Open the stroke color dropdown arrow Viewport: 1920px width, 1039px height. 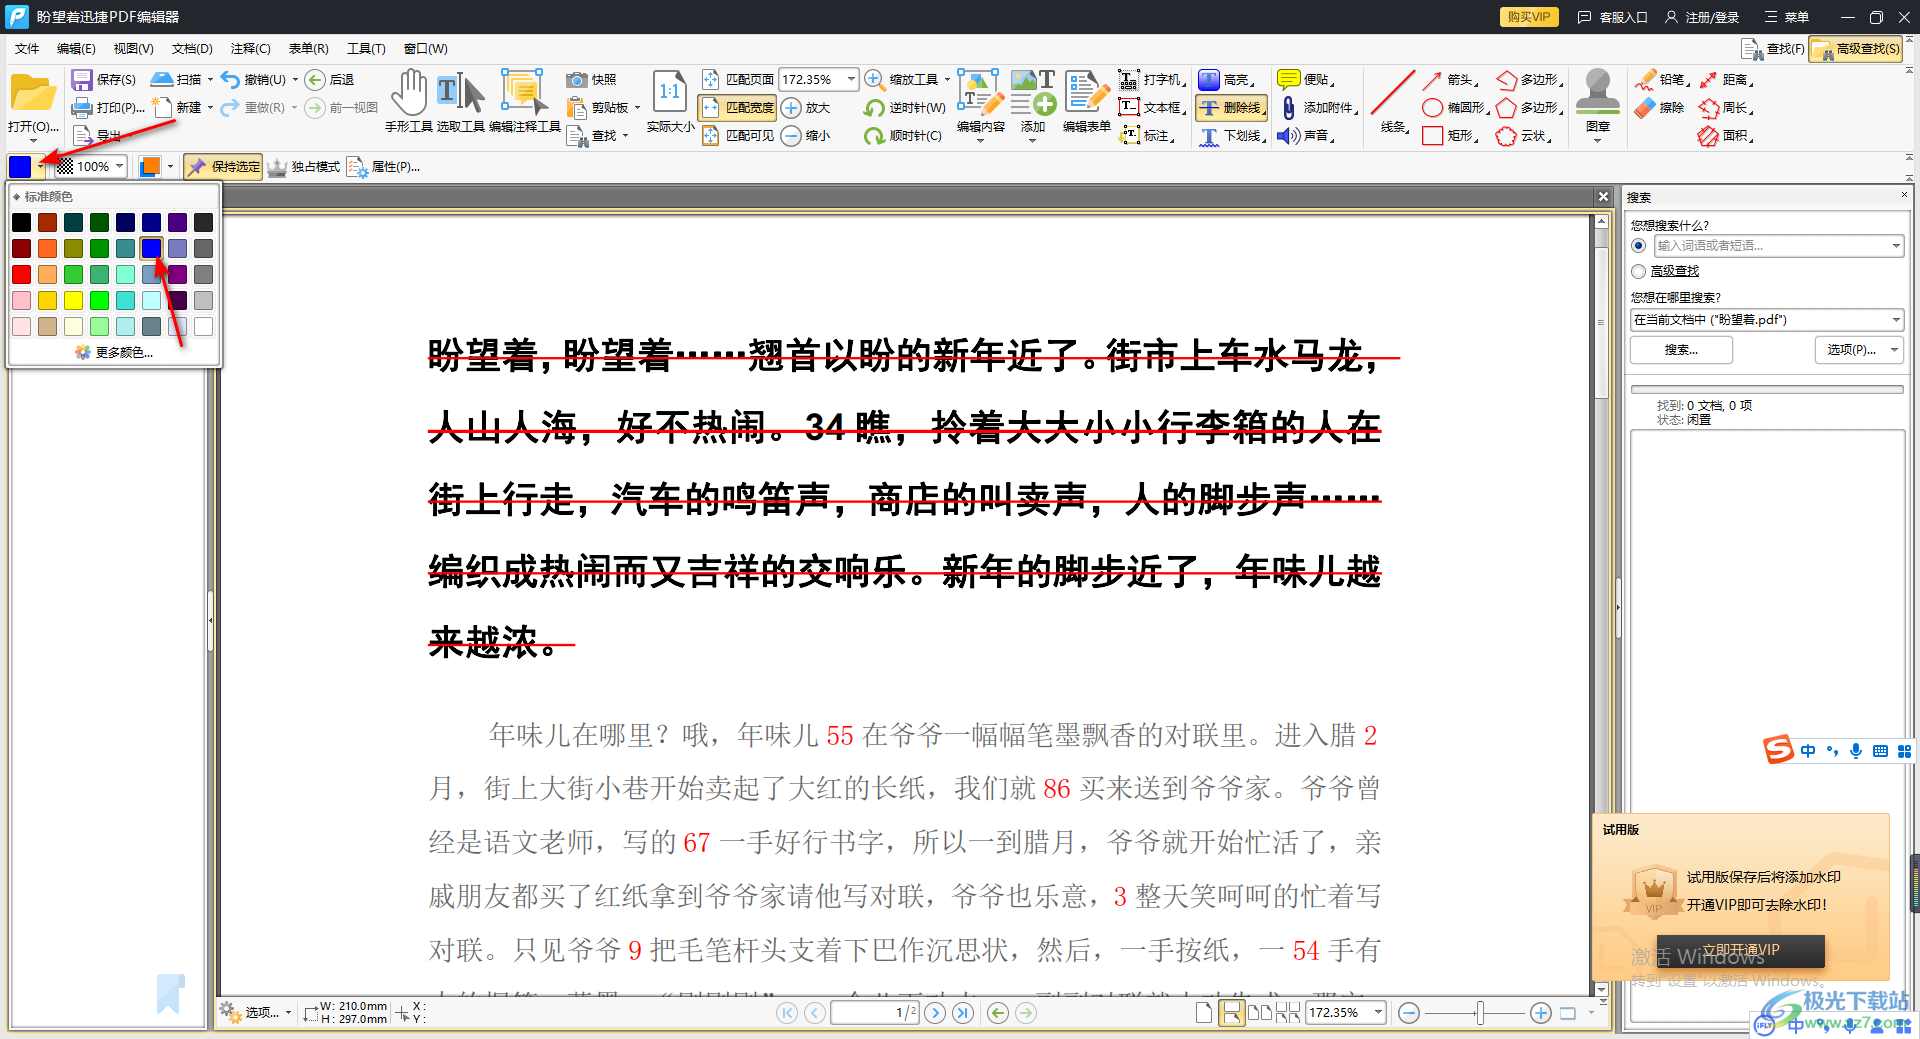coord(41,167)
